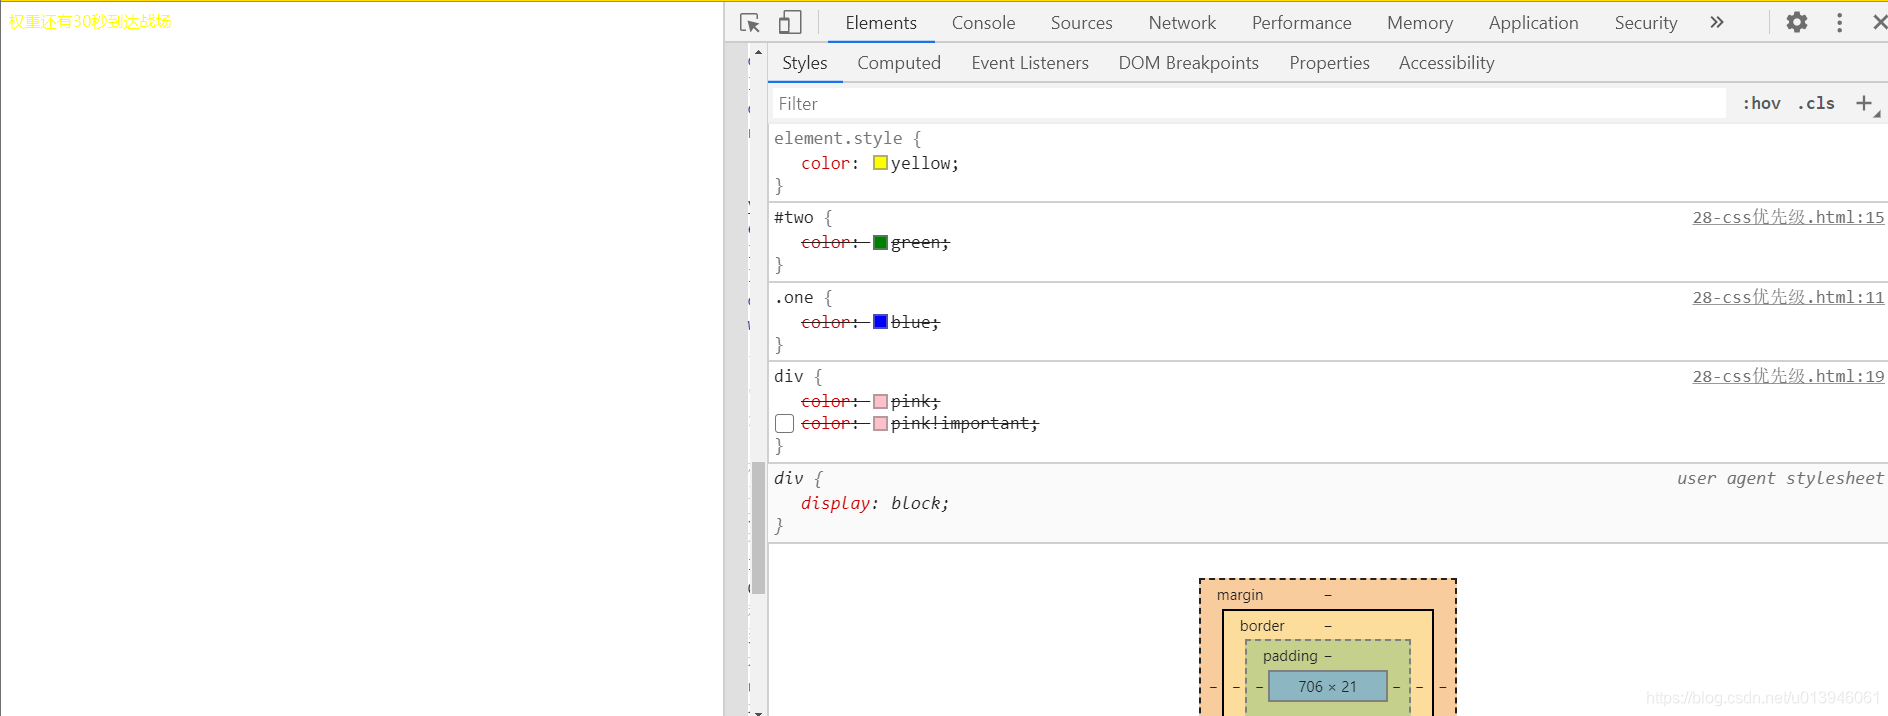This screenshot has height=716, width=1888.
Task: Show more DevTools tabs chevron
Action: [x=1716, y=22]
